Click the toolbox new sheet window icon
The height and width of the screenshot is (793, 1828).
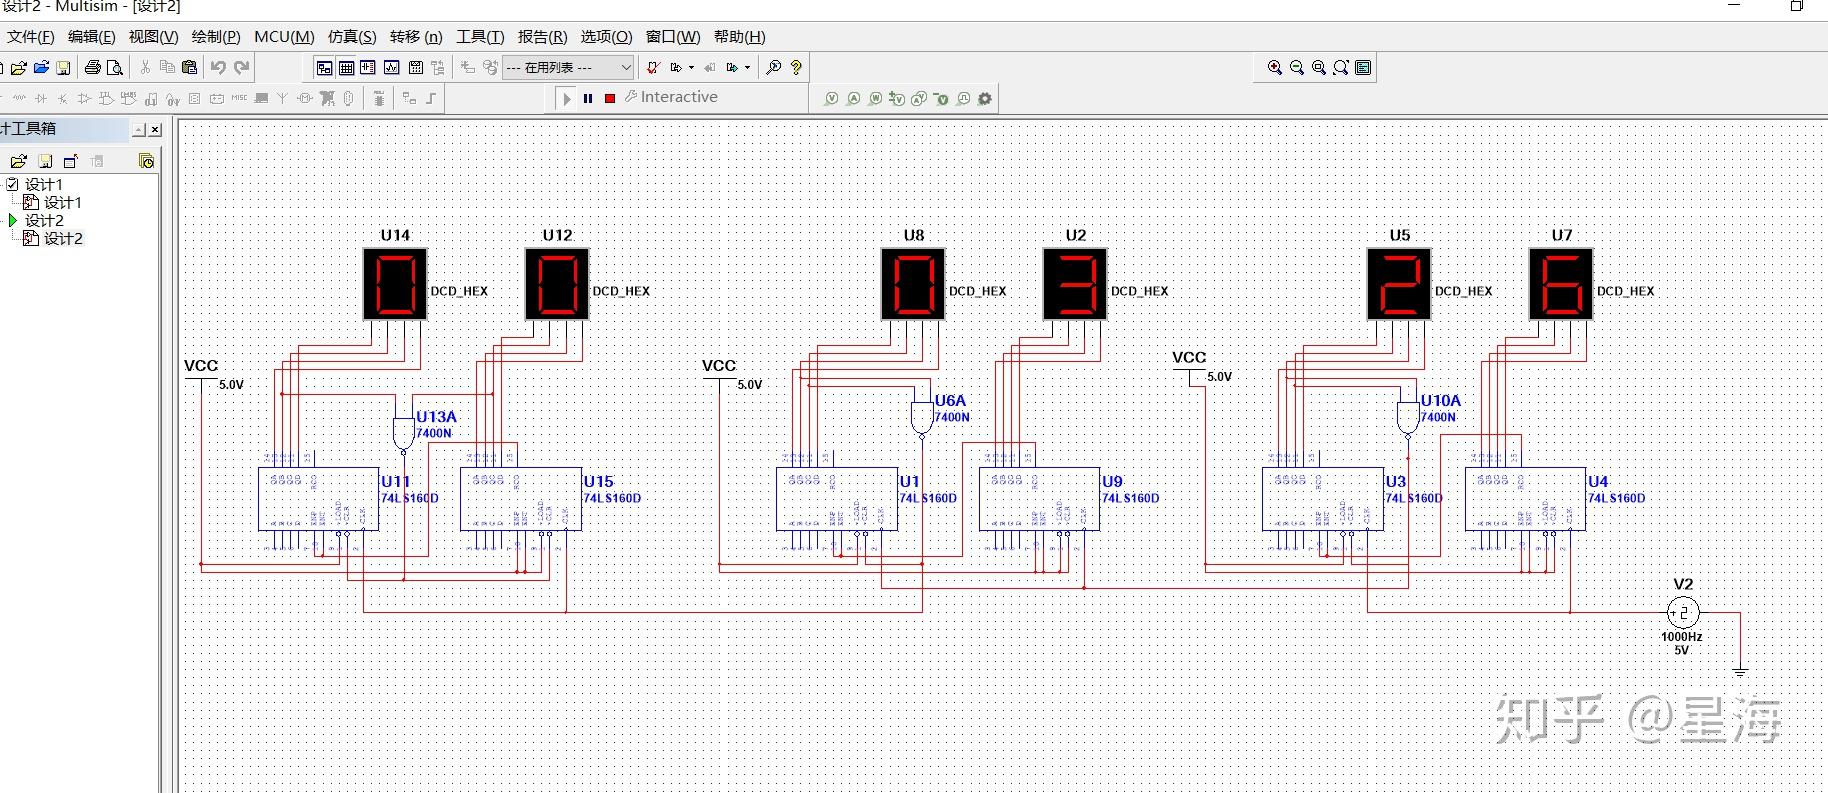coord(70,161)
